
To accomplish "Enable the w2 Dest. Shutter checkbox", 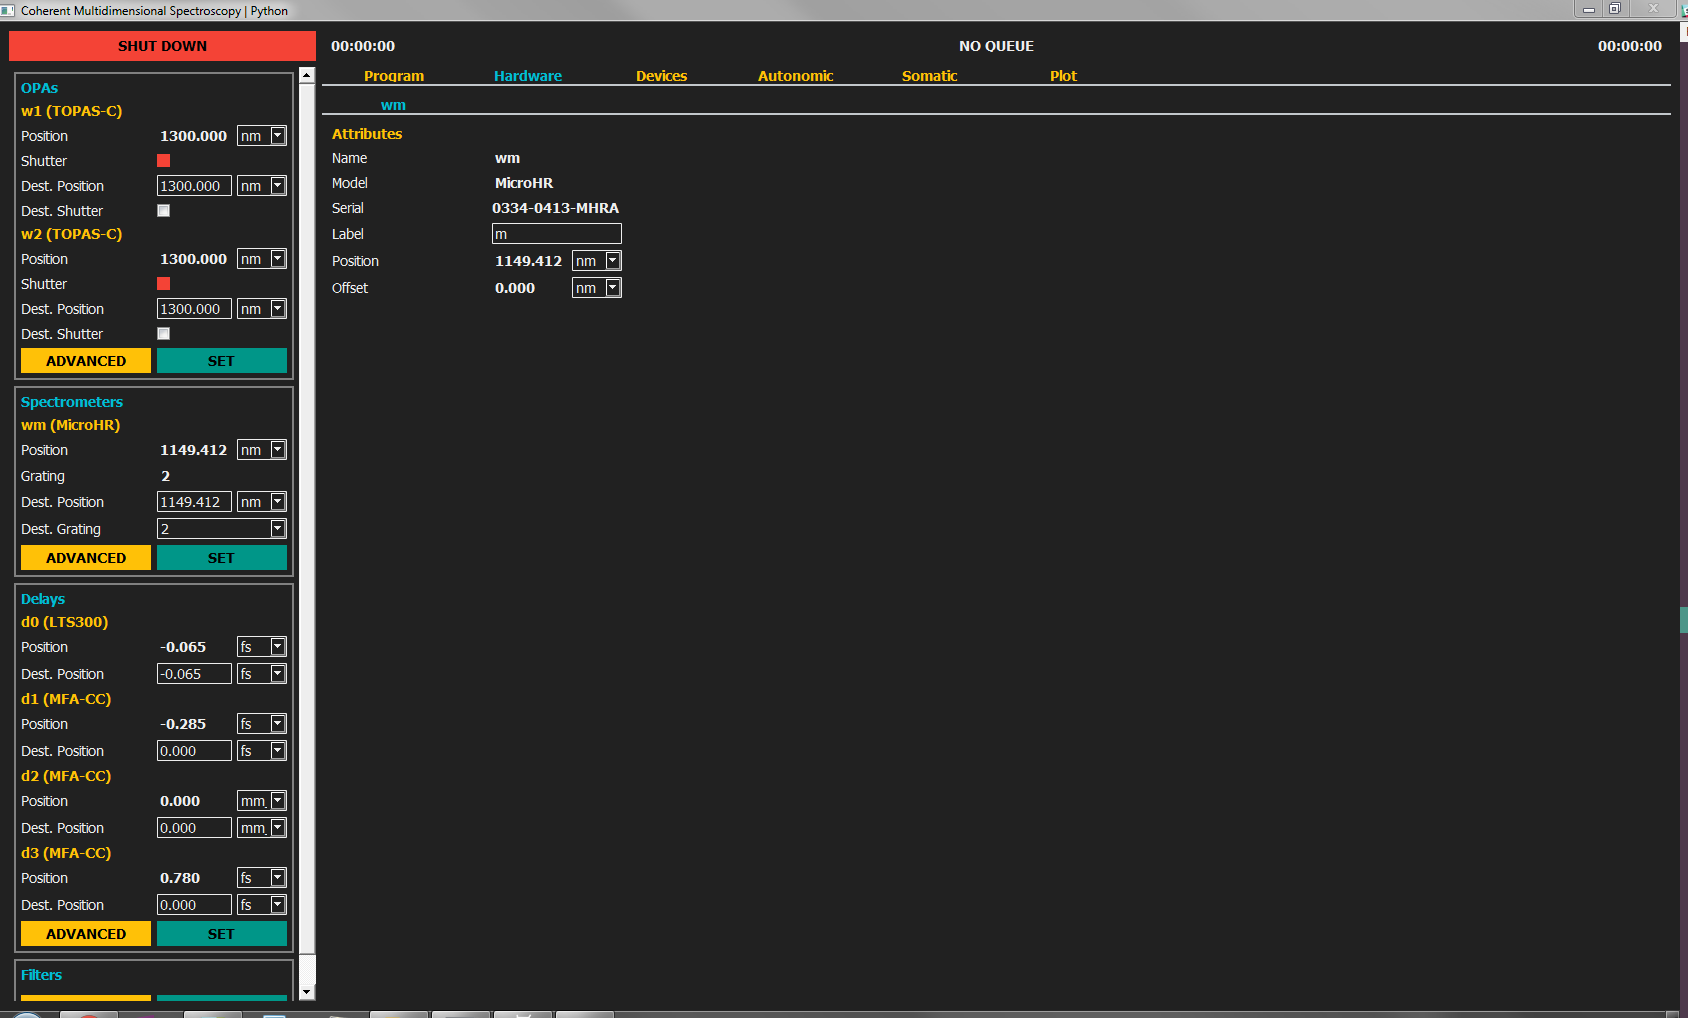I will click(164, 334).
